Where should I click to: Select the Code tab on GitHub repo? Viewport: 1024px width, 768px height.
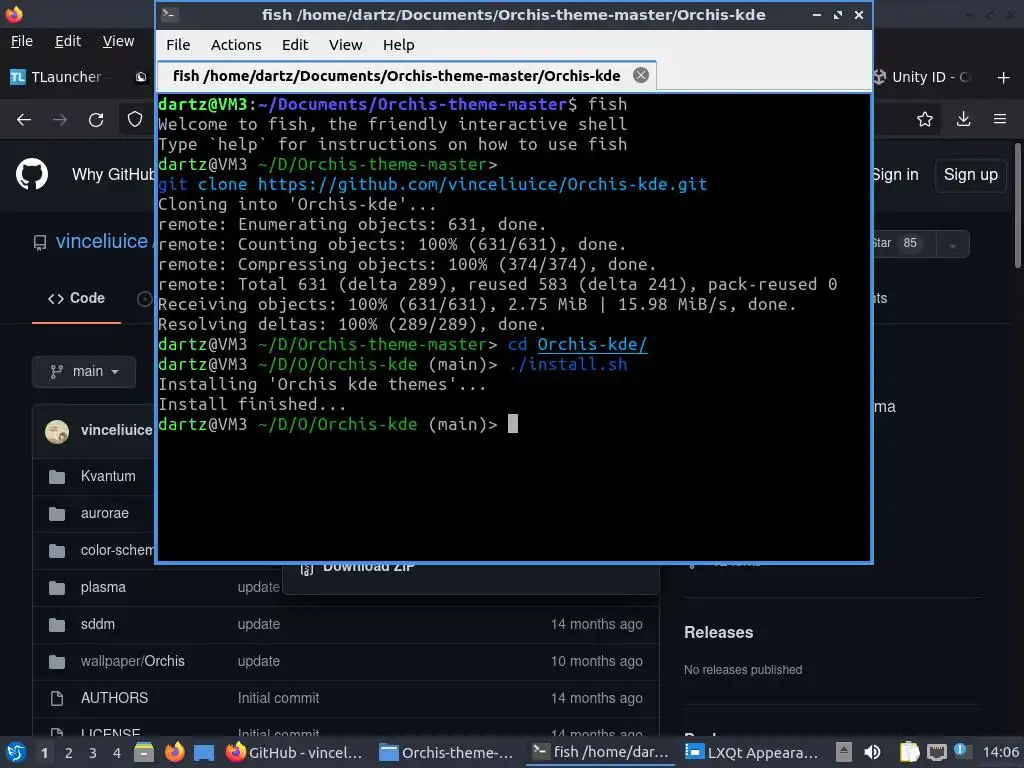click(x=76, y=298)
